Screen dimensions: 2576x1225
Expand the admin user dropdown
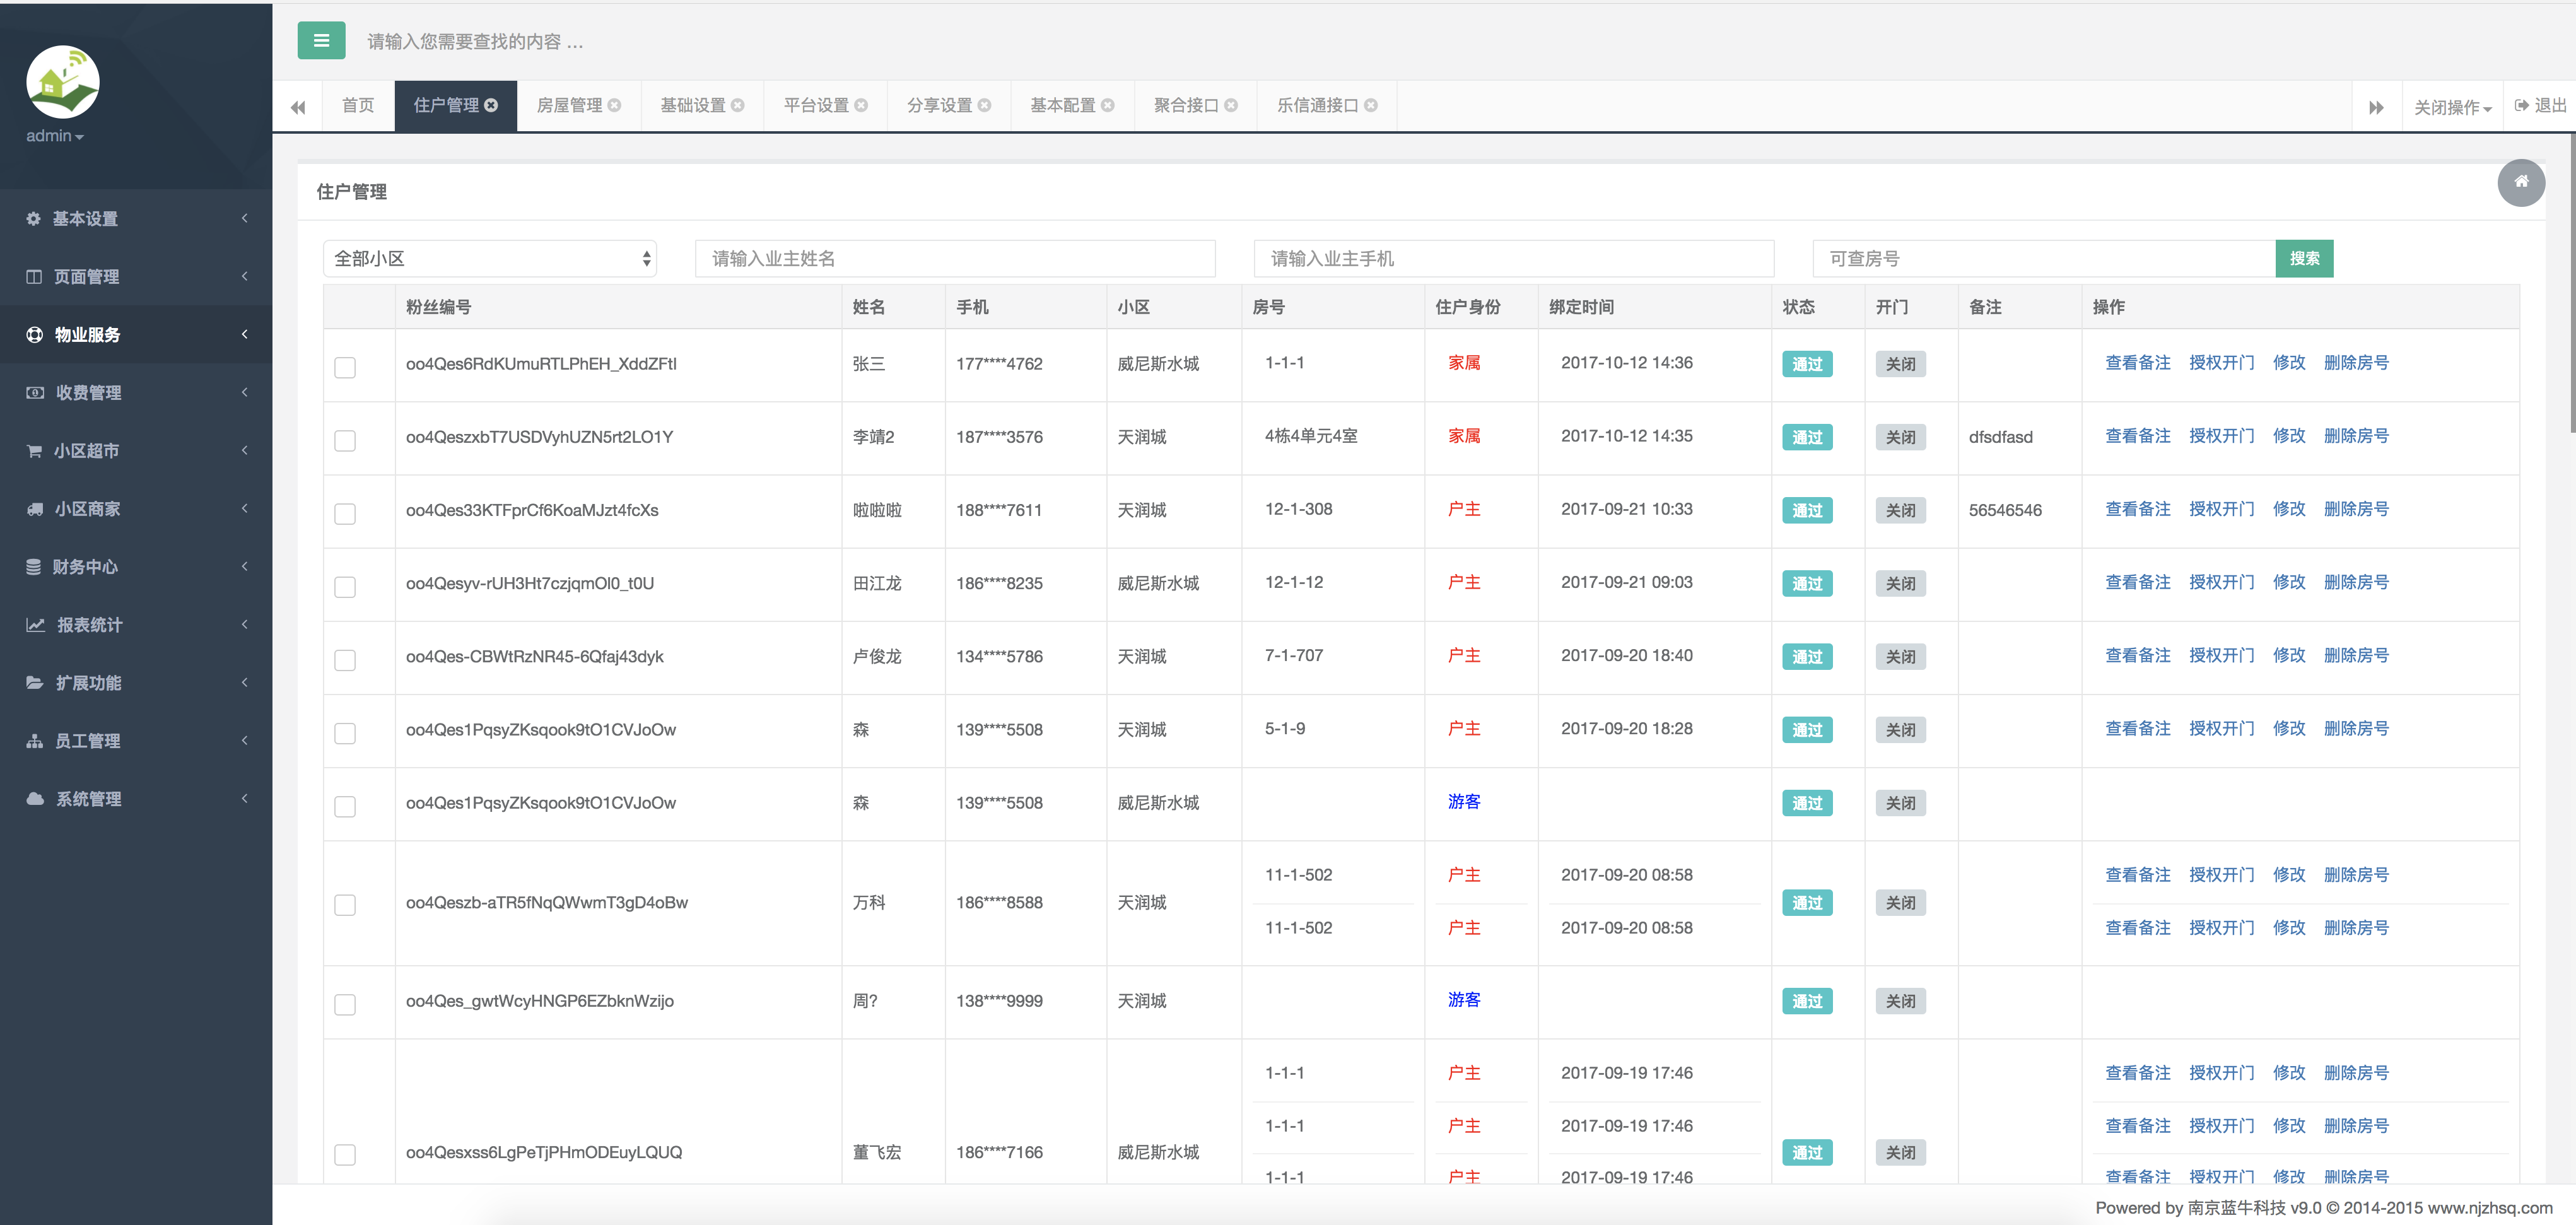(54, 136)
